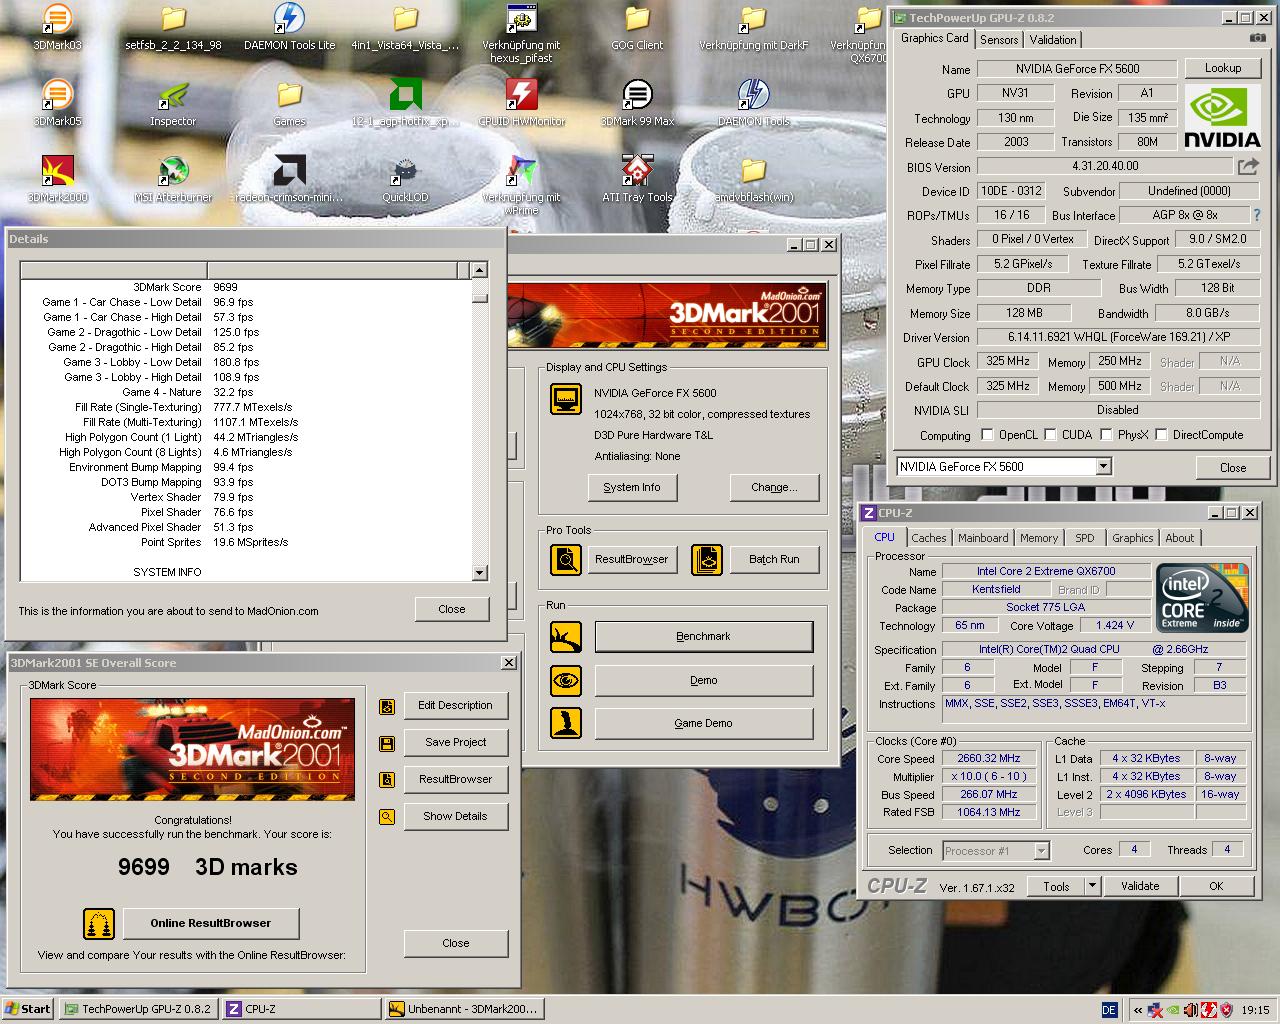Click the Start button on taskbar
The width and height of the screenshot is (1280, 1024).
click(28, 1009)
